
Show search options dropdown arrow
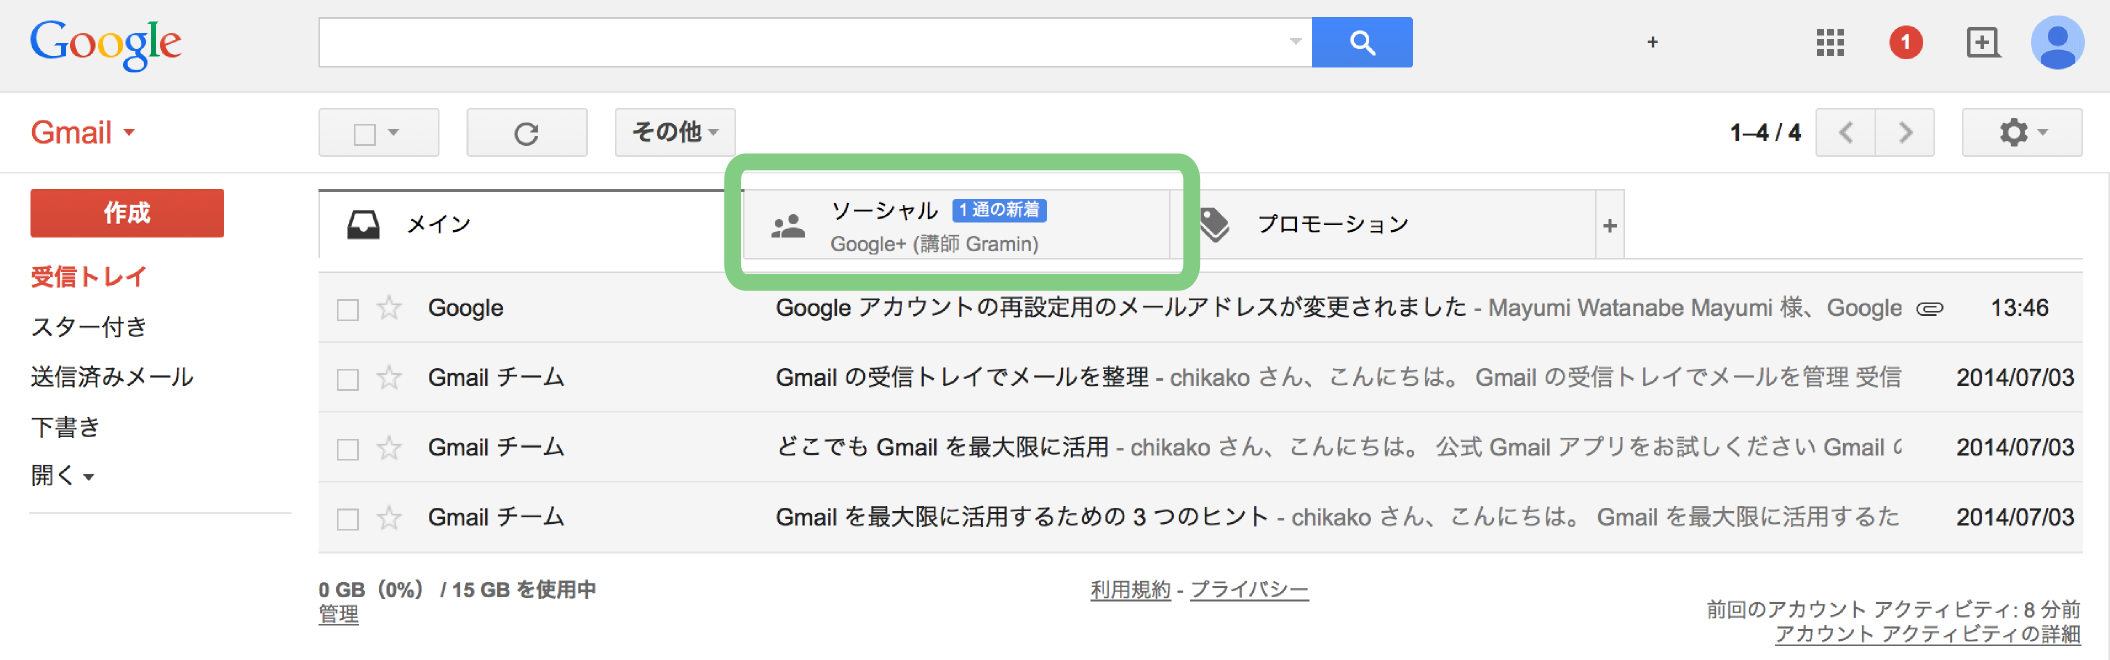1295,42
